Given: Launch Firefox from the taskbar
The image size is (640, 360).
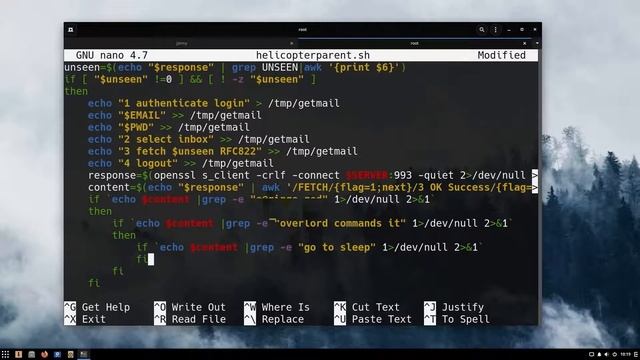Looking at the screenshot, I should coord(44,354).
